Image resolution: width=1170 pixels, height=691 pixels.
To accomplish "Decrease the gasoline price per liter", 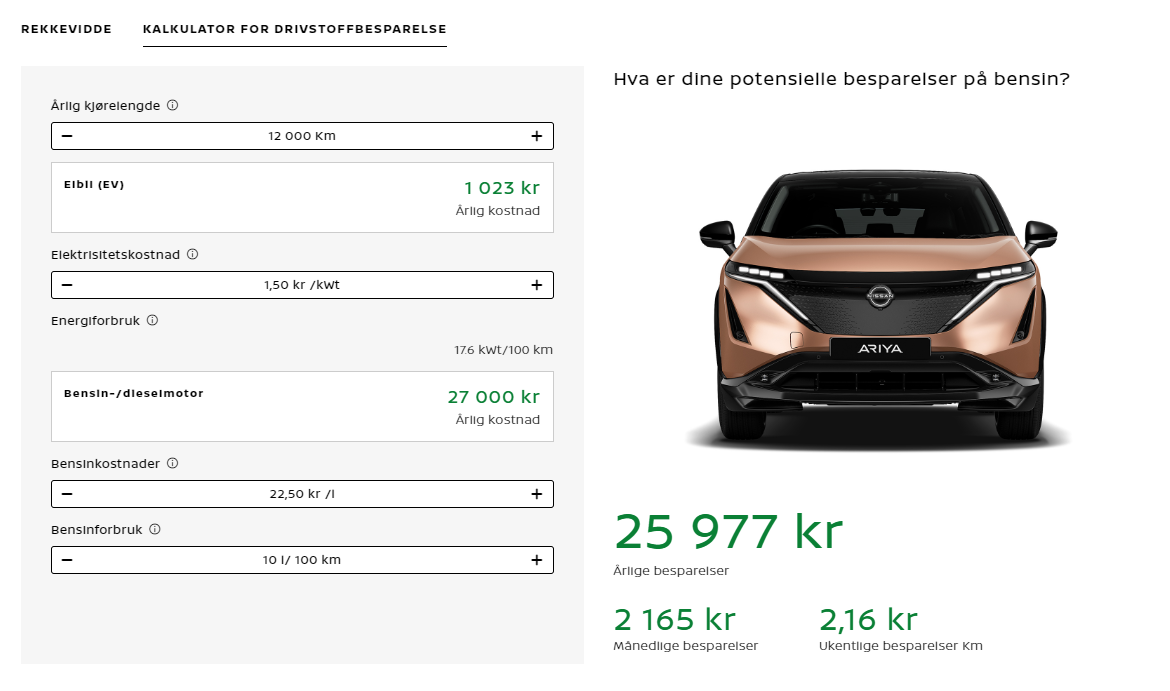I will [67, 493].
